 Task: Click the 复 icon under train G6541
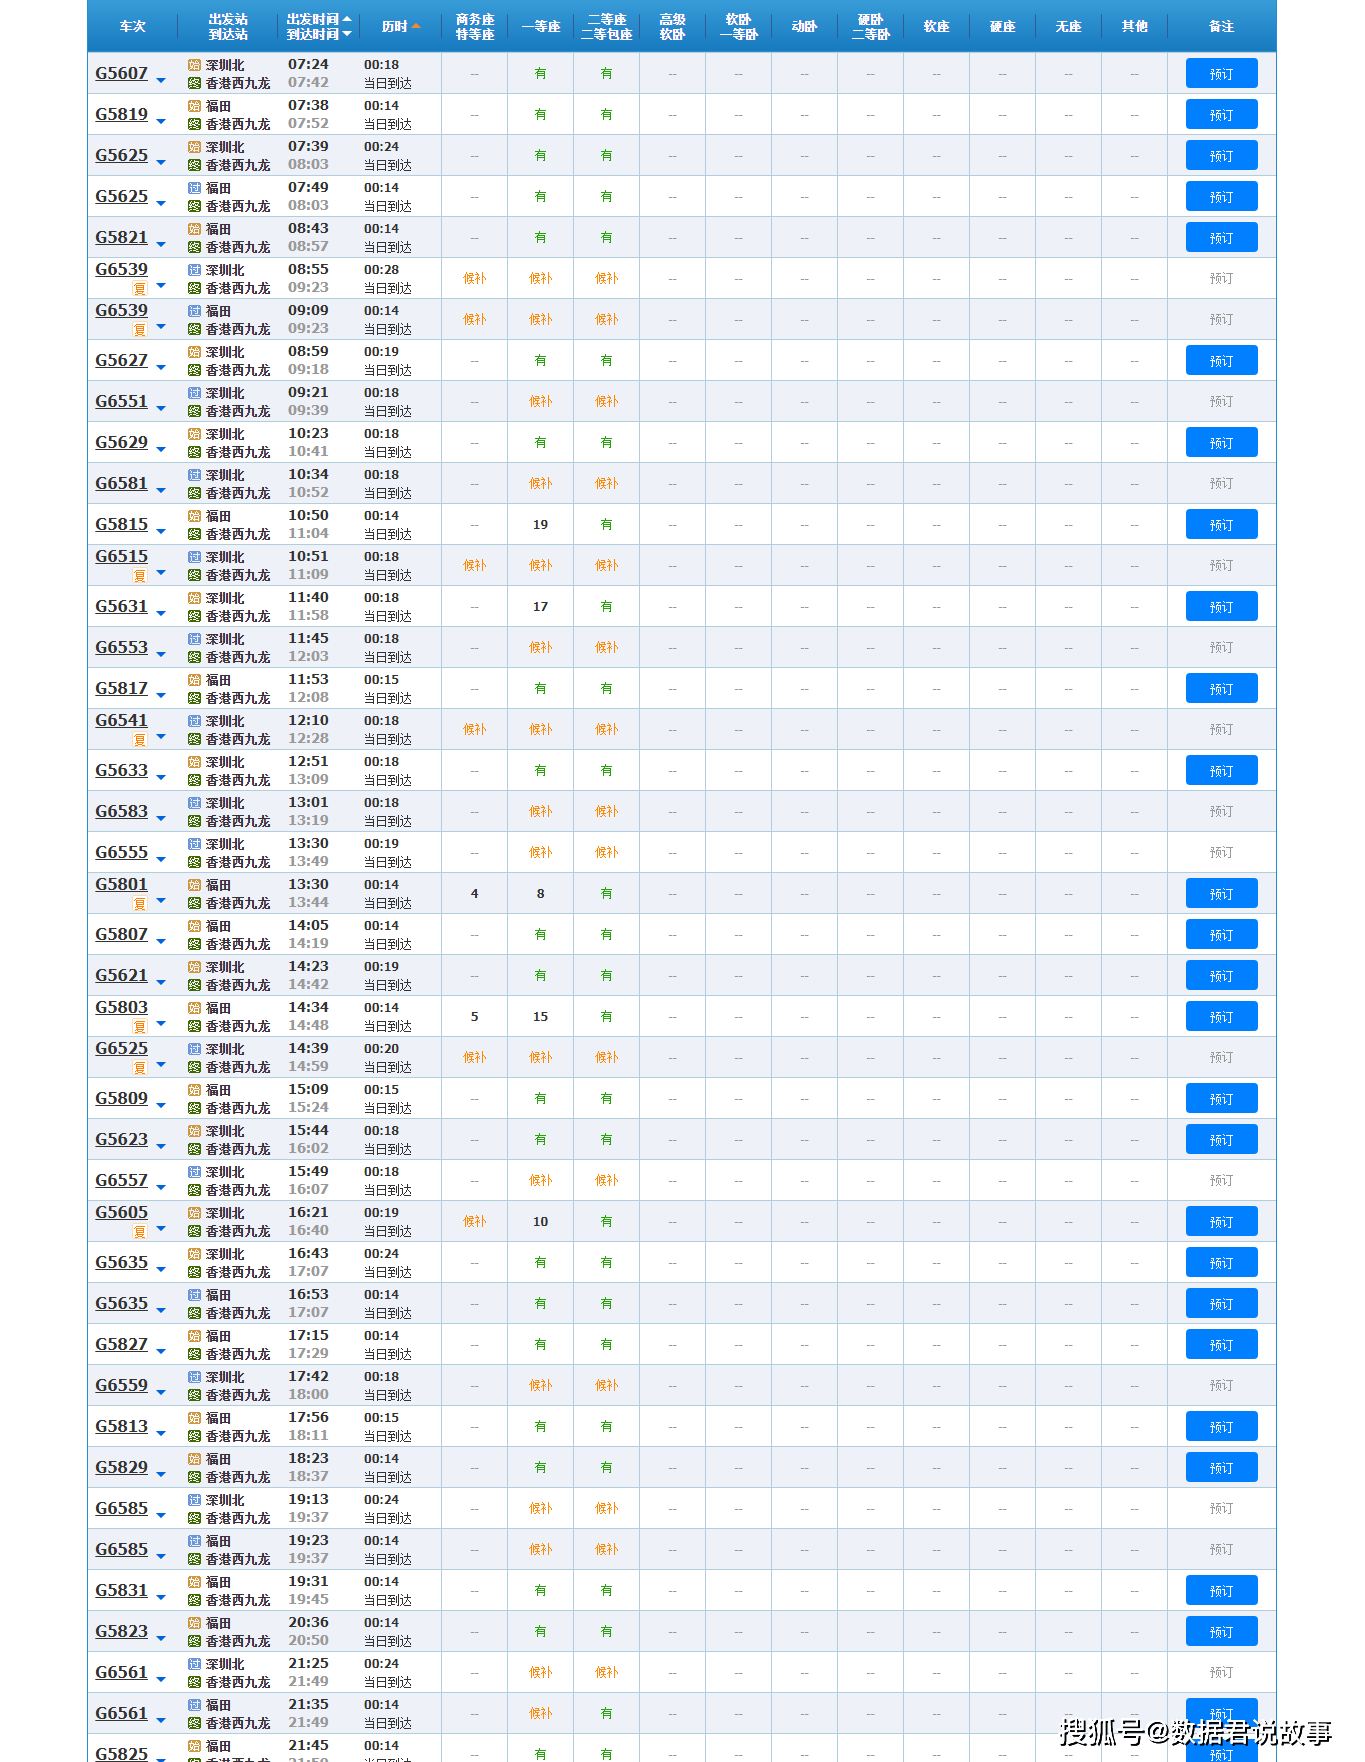tap(140, 740)
